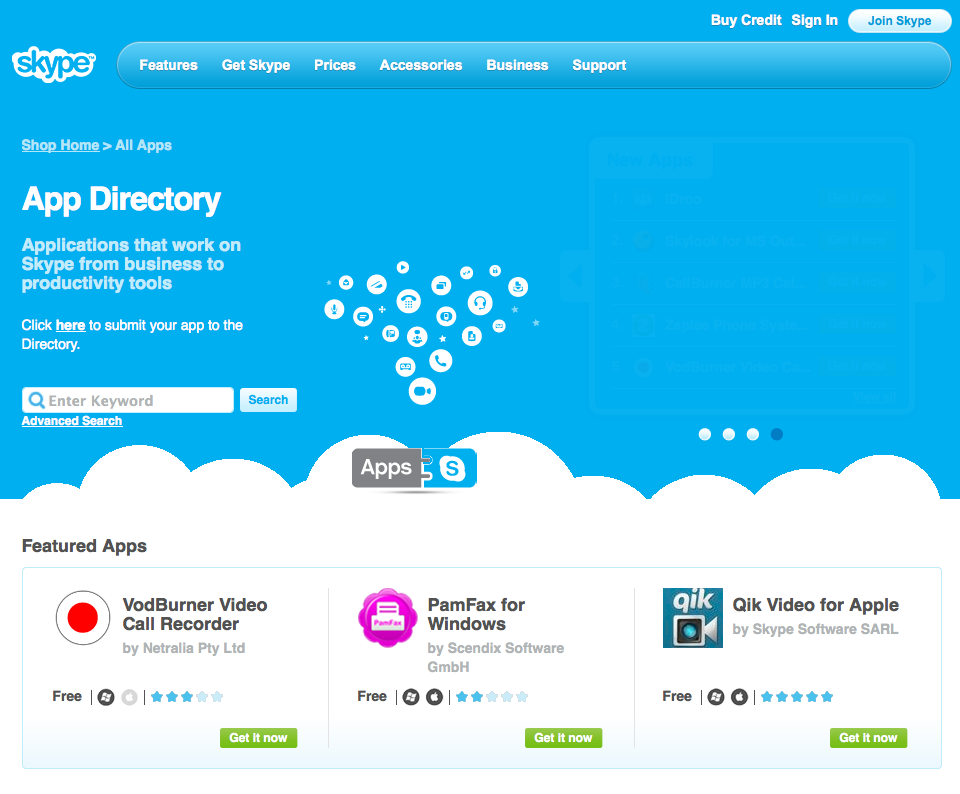Click the Sign In link
Image resolution: width=960 pixels, height=794 pixels.
pyautogui.click(x=814, y=20)
